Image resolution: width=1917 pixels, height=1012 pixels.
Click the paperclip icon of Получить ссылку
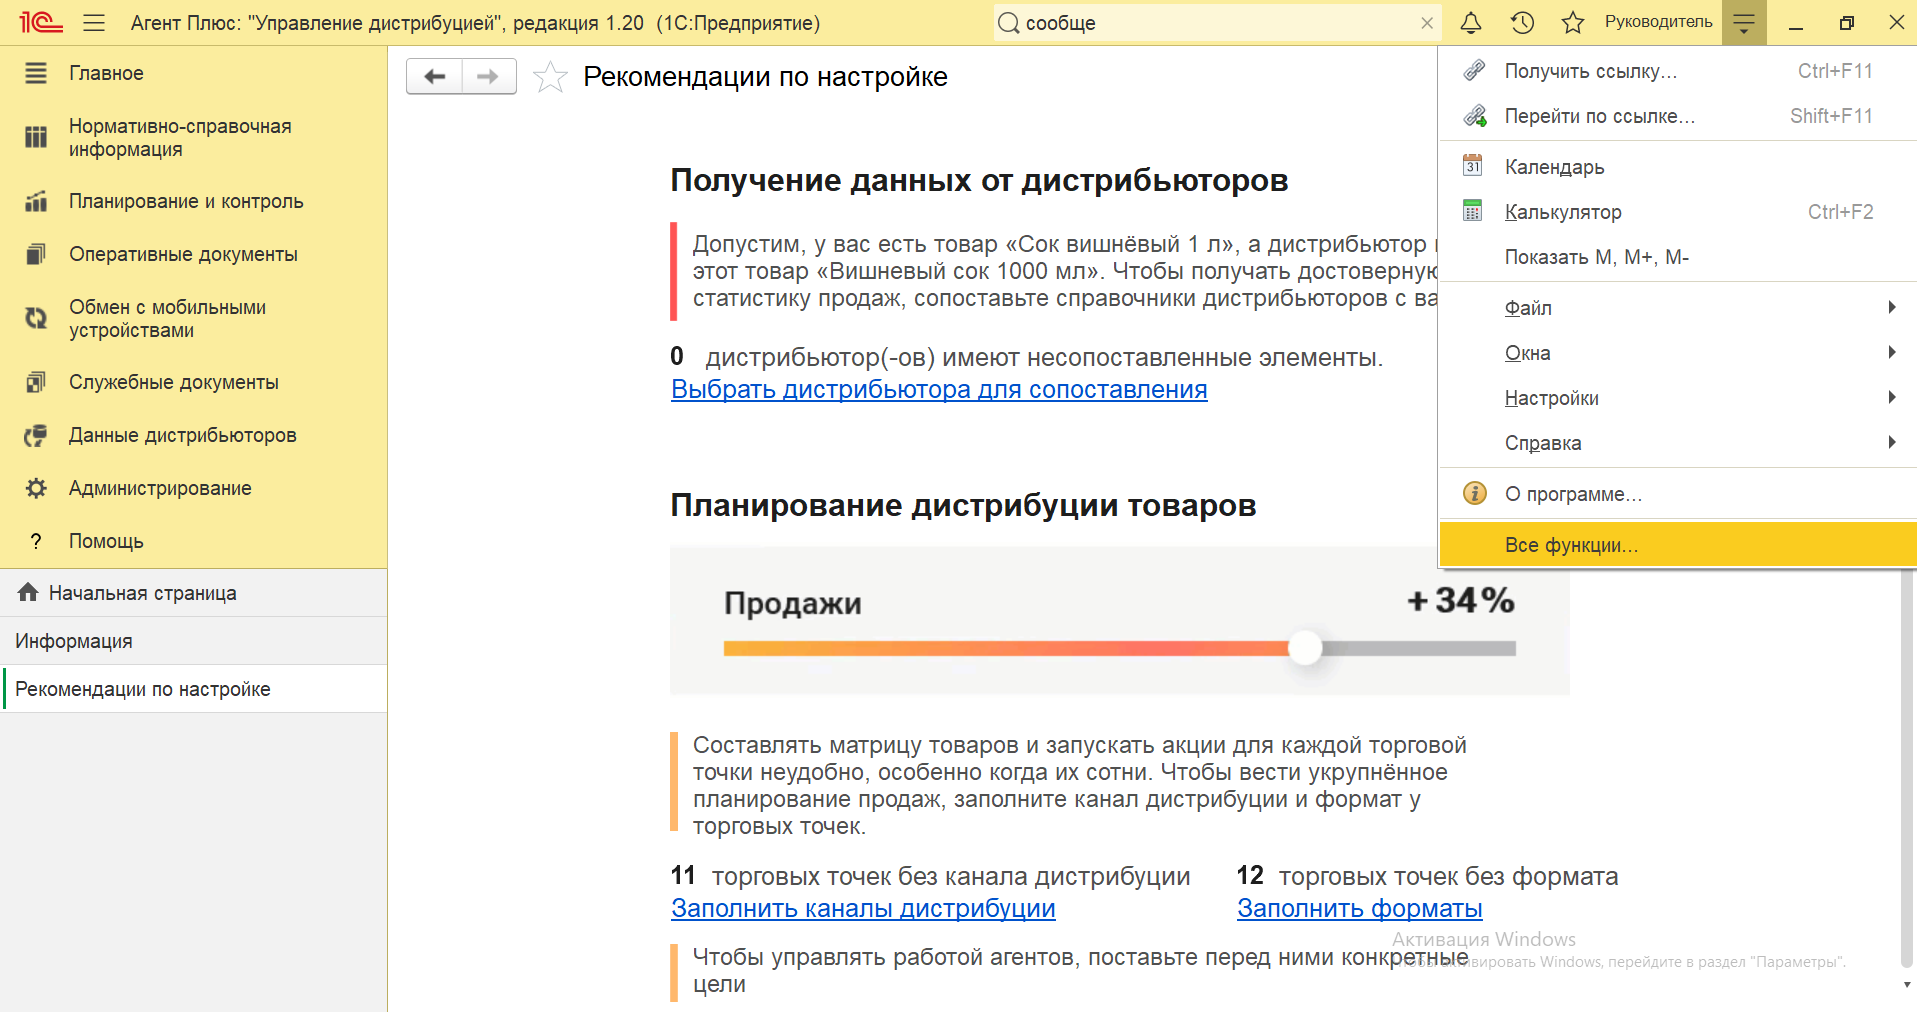1474,70
